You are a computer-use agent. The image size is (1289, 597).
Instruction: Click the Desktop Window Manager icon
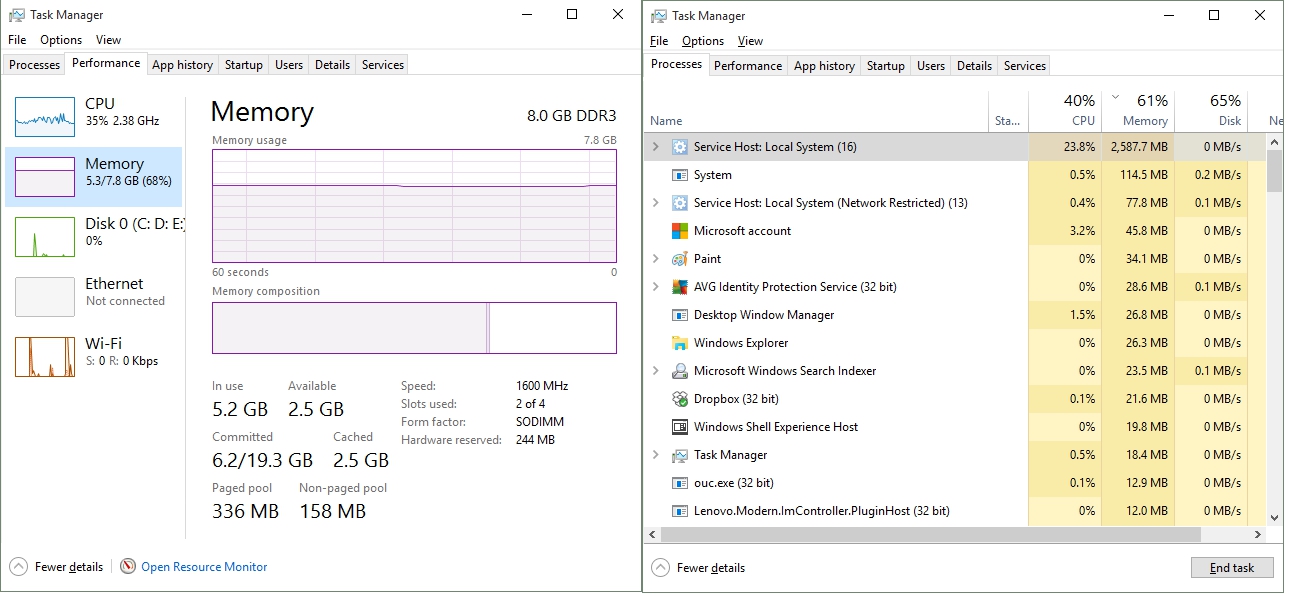679,315
